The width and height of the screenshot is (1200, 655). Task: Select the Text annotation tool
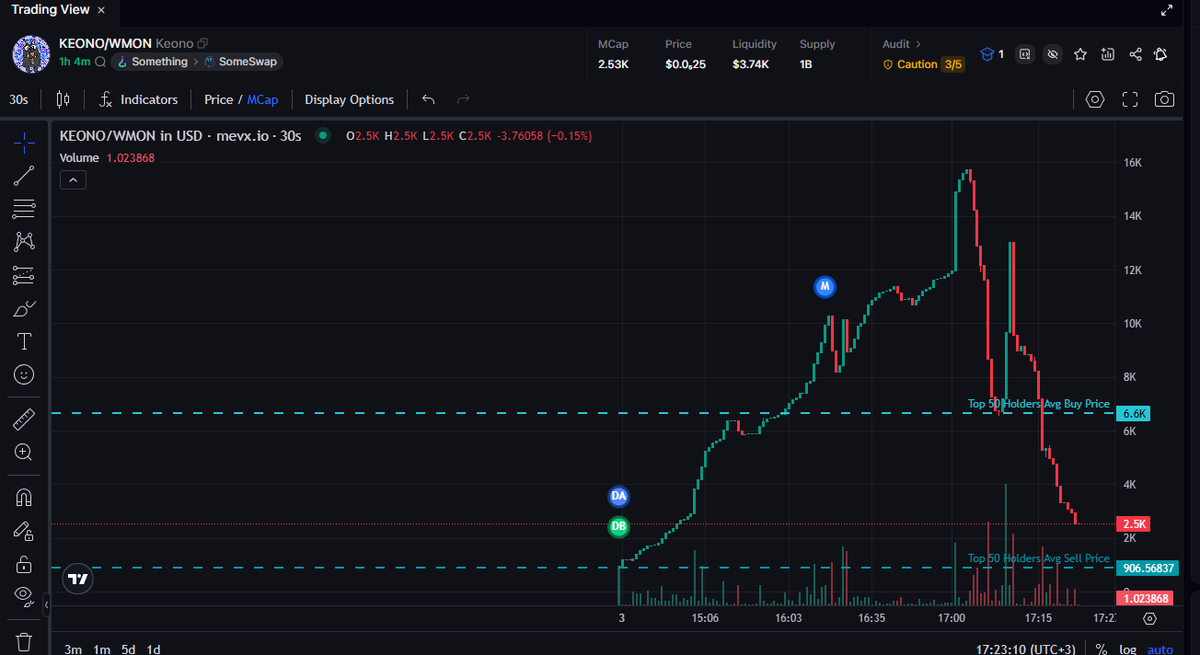pyautogui.click(x=25, y=341)
